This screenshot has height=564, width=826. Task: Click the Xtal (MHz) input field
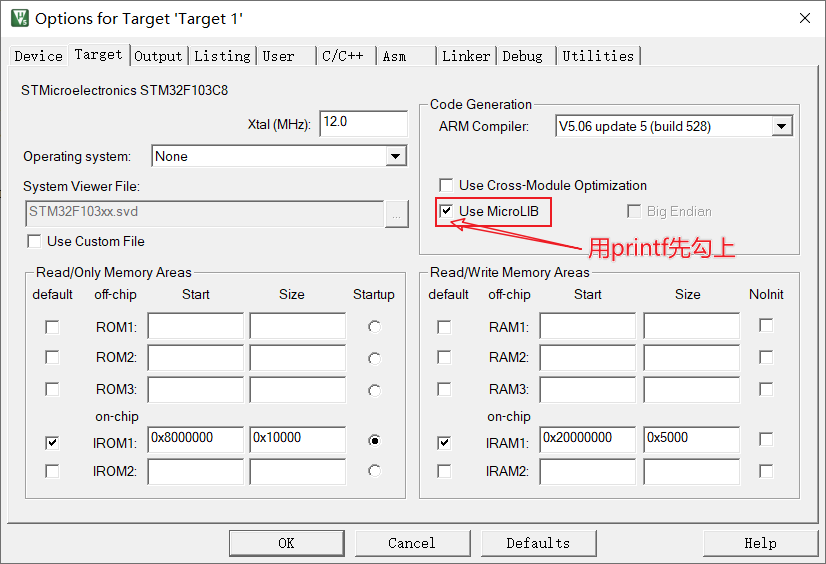pos(363,123)
